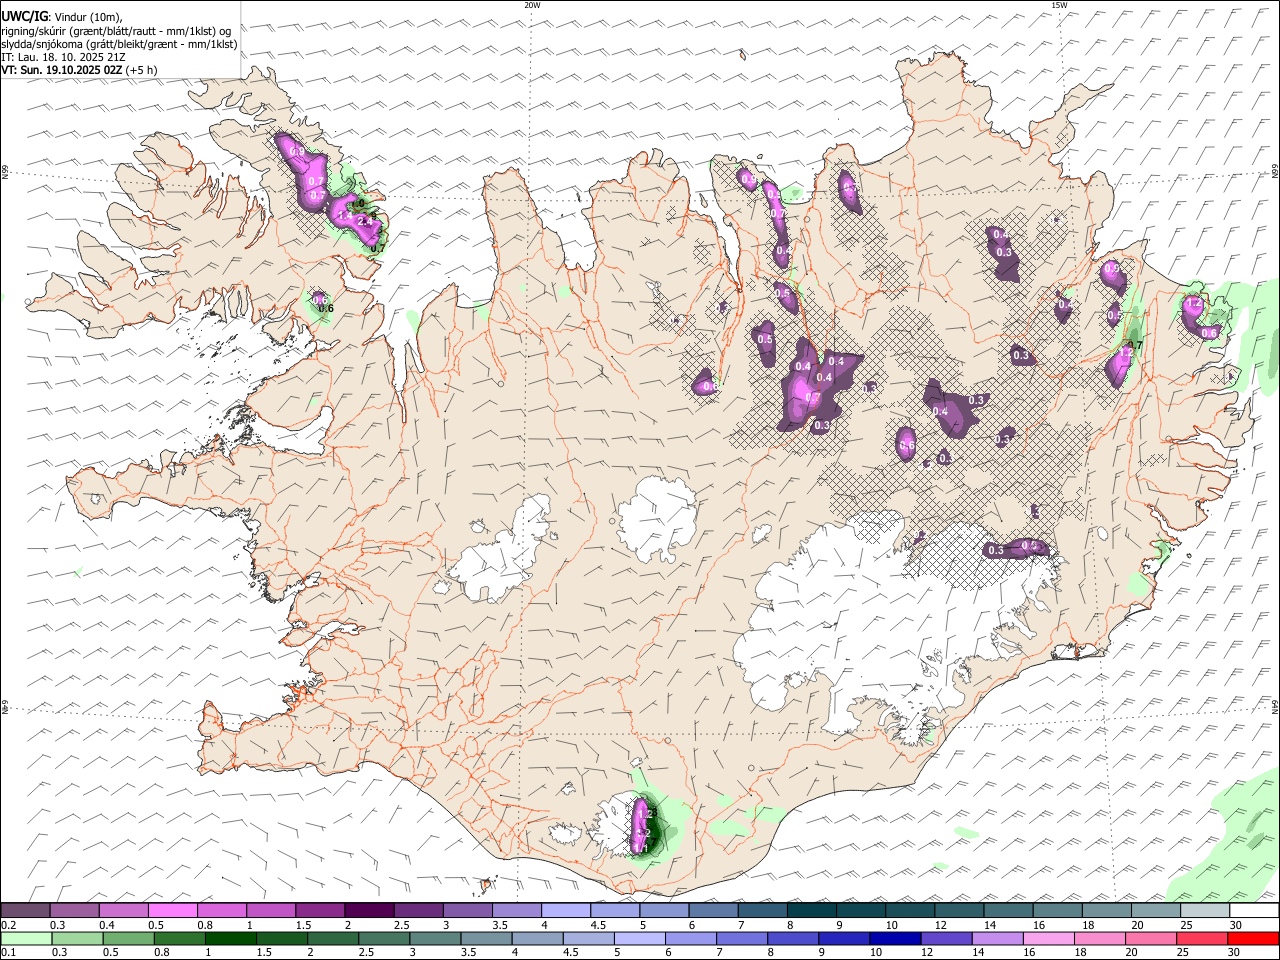Pick lower legend violet swatch at 12

click(x=946, y=938)
